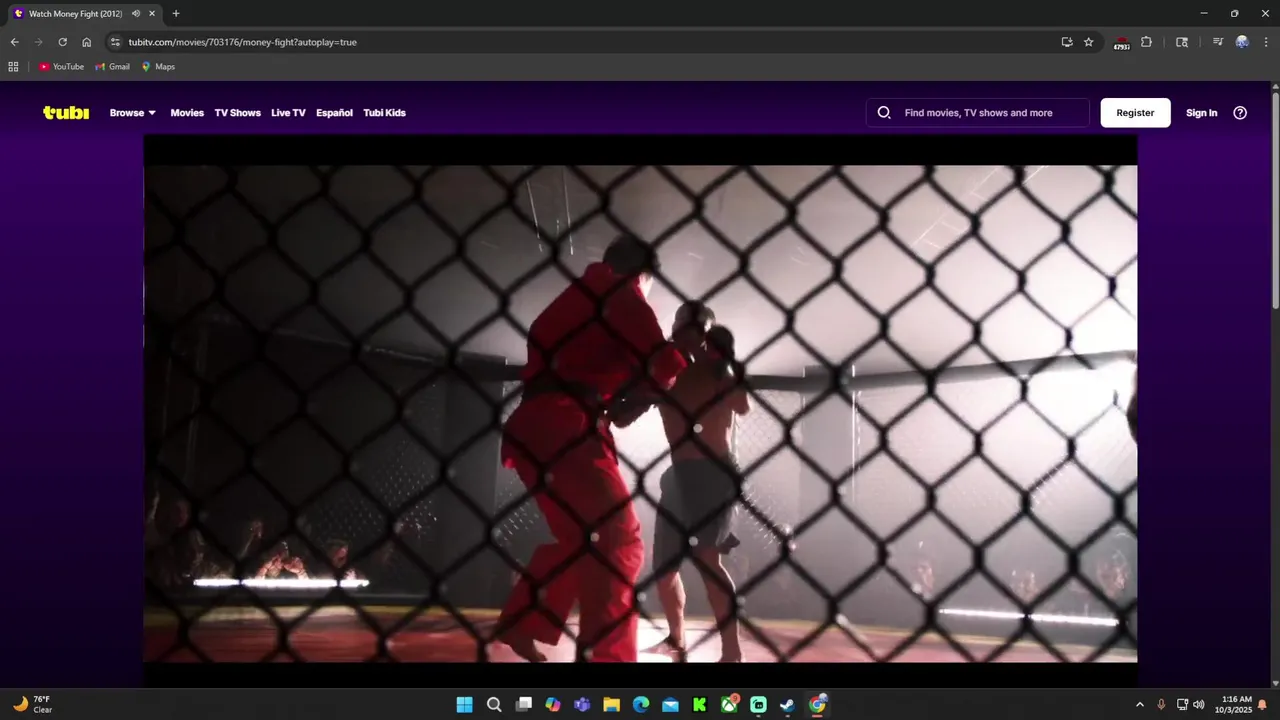1280x720 pixels.
Task: Open the Chrome profile avatar
Action: 1242,42
